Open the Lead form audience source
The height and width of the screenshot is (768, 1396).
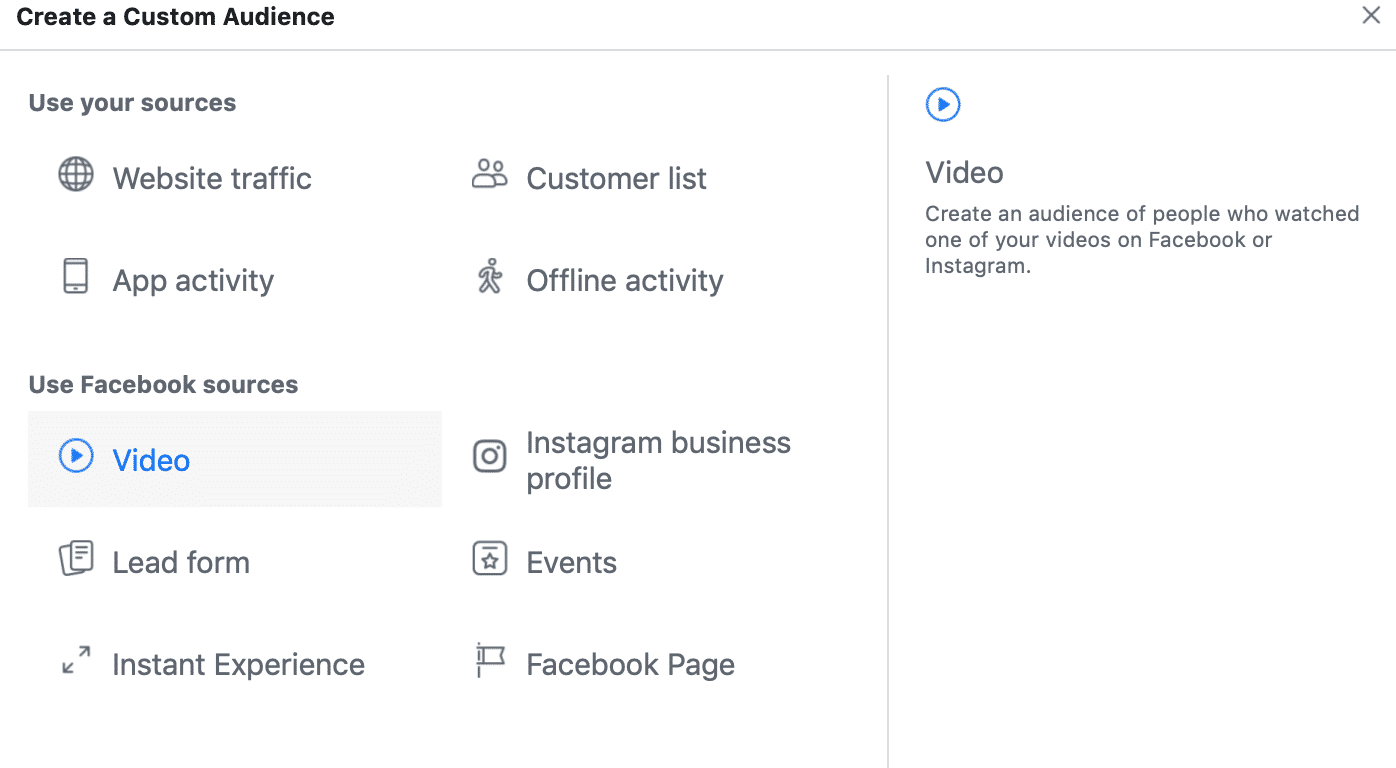(x=181, y=561)
